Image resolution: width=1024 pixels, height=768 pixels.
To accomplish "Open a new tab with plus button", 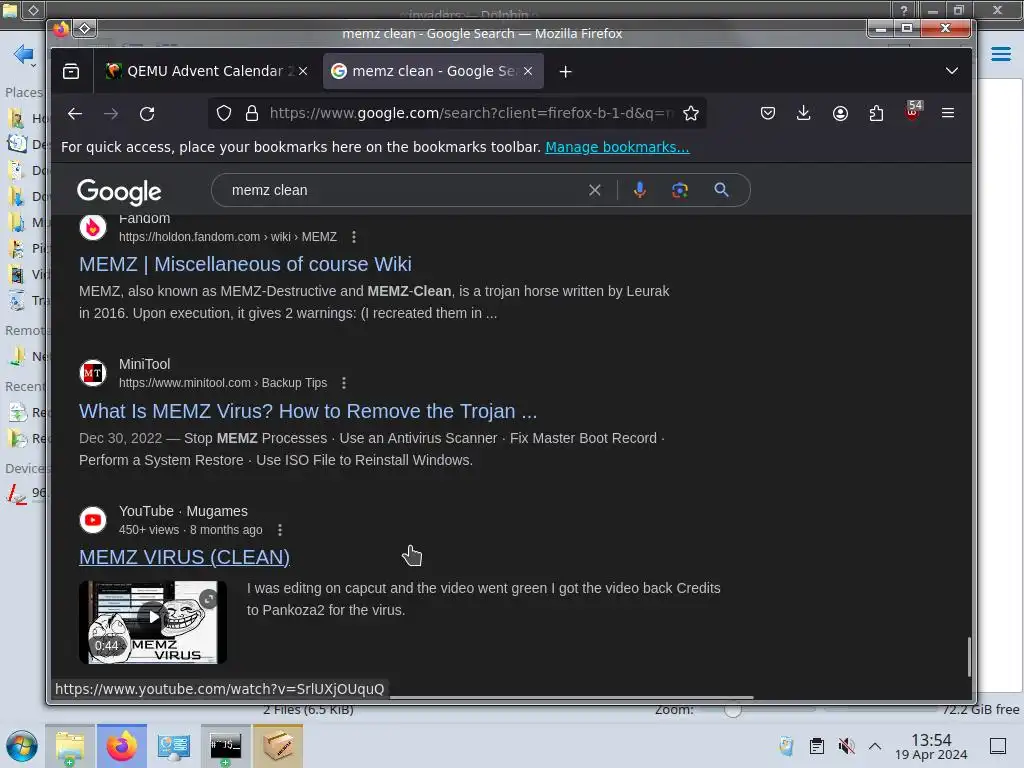I will pyautogui.click(x=566, y=72).
